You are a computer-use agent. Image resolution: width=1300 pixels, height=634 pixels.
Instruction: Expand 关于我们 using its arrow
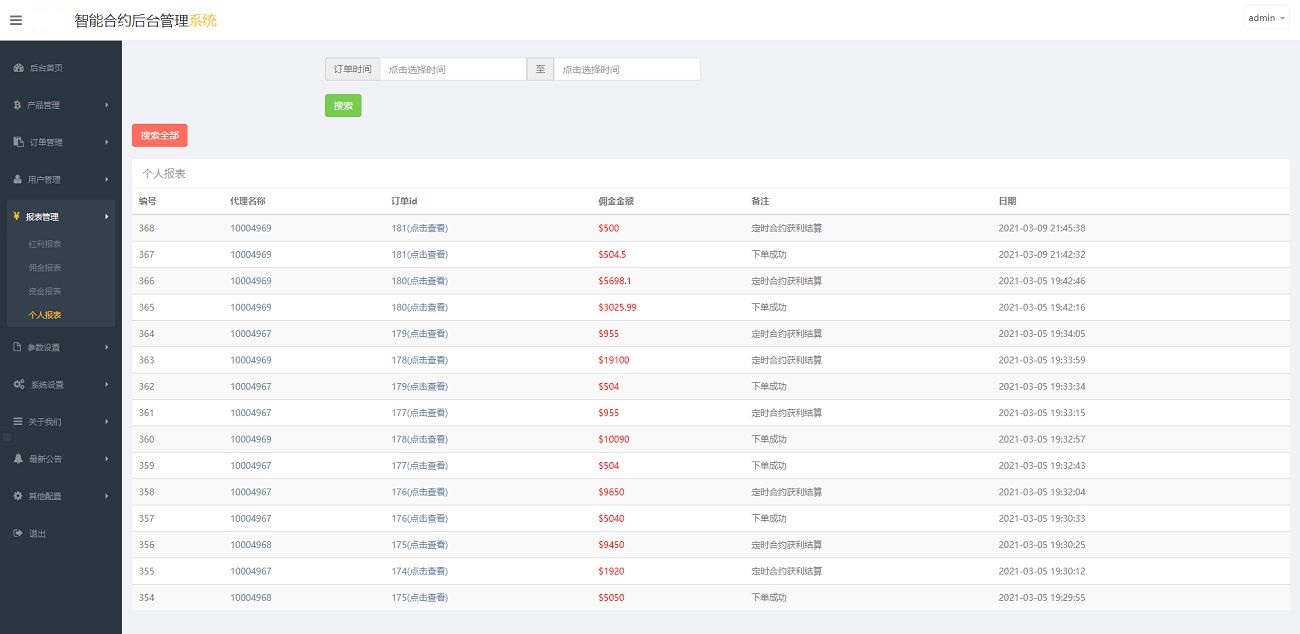(x=107, y=421)
